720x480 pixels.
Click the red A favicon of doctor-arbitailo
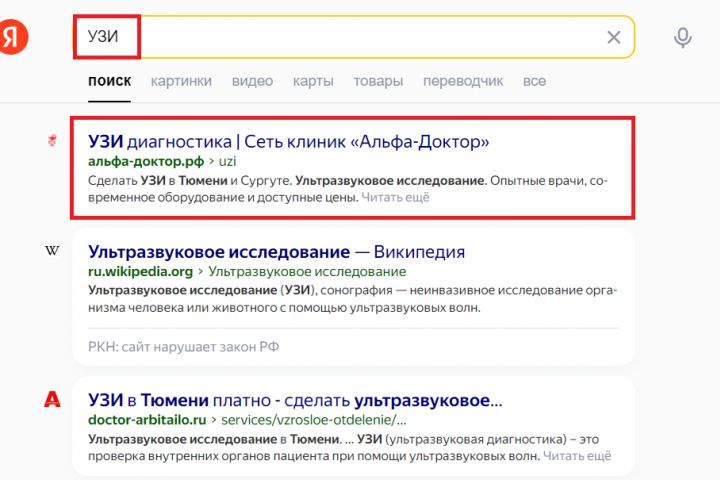[x=52, y=399]
